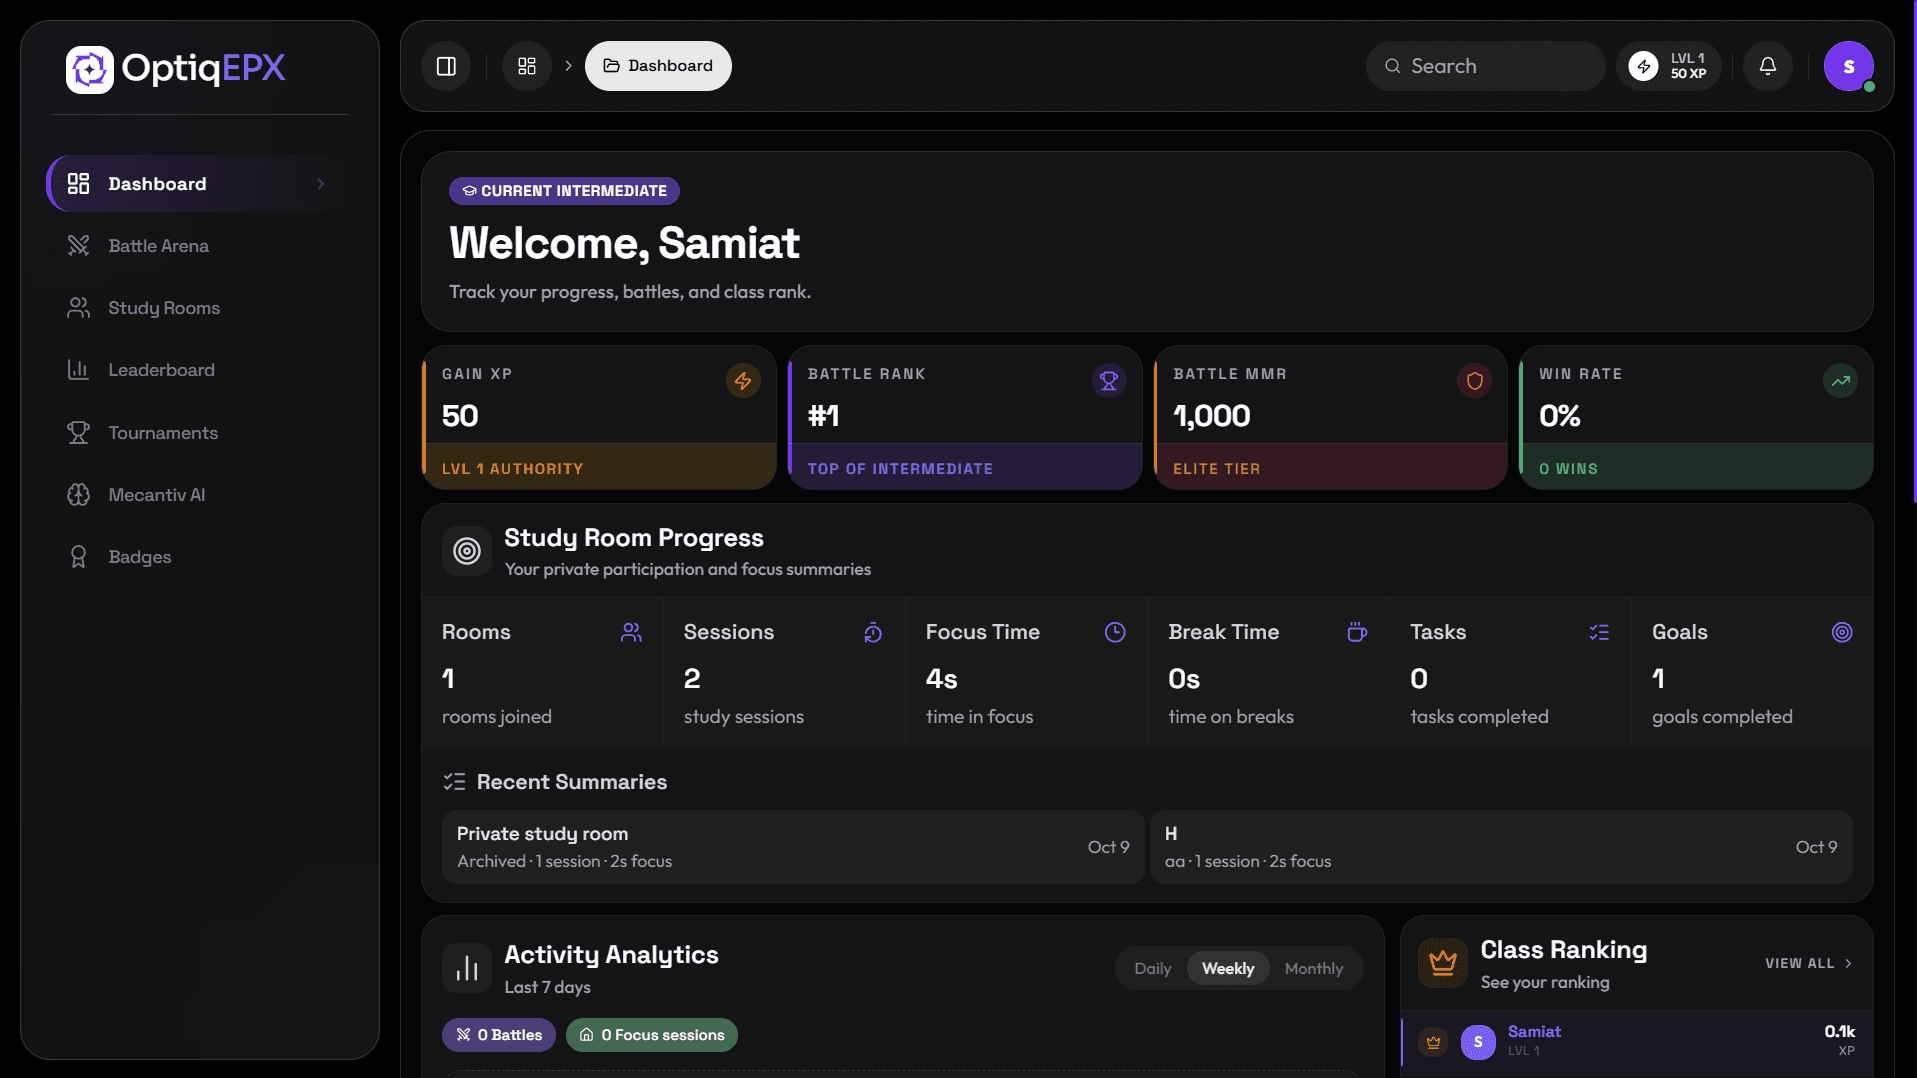1917x1078 pixels.
Task: Open the user avatar menu
Action: [1848, 66]
